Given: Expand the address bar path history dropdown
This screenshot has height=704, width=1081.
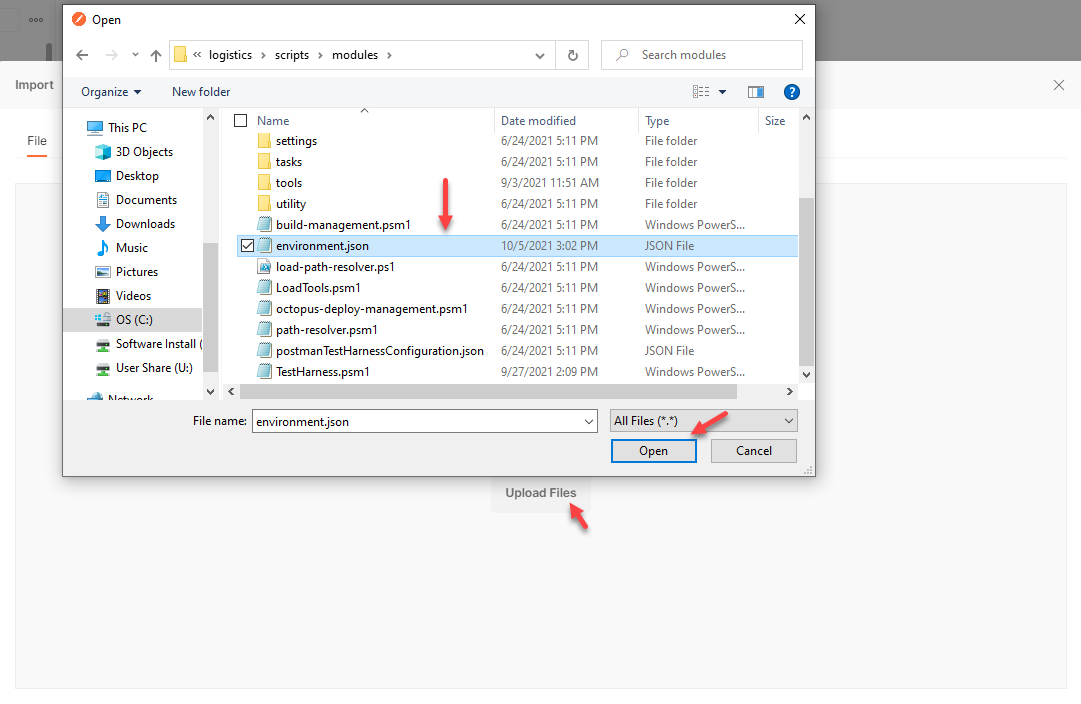Looking at the screenshot, I should pyautogui.click(x=540, y=55).
